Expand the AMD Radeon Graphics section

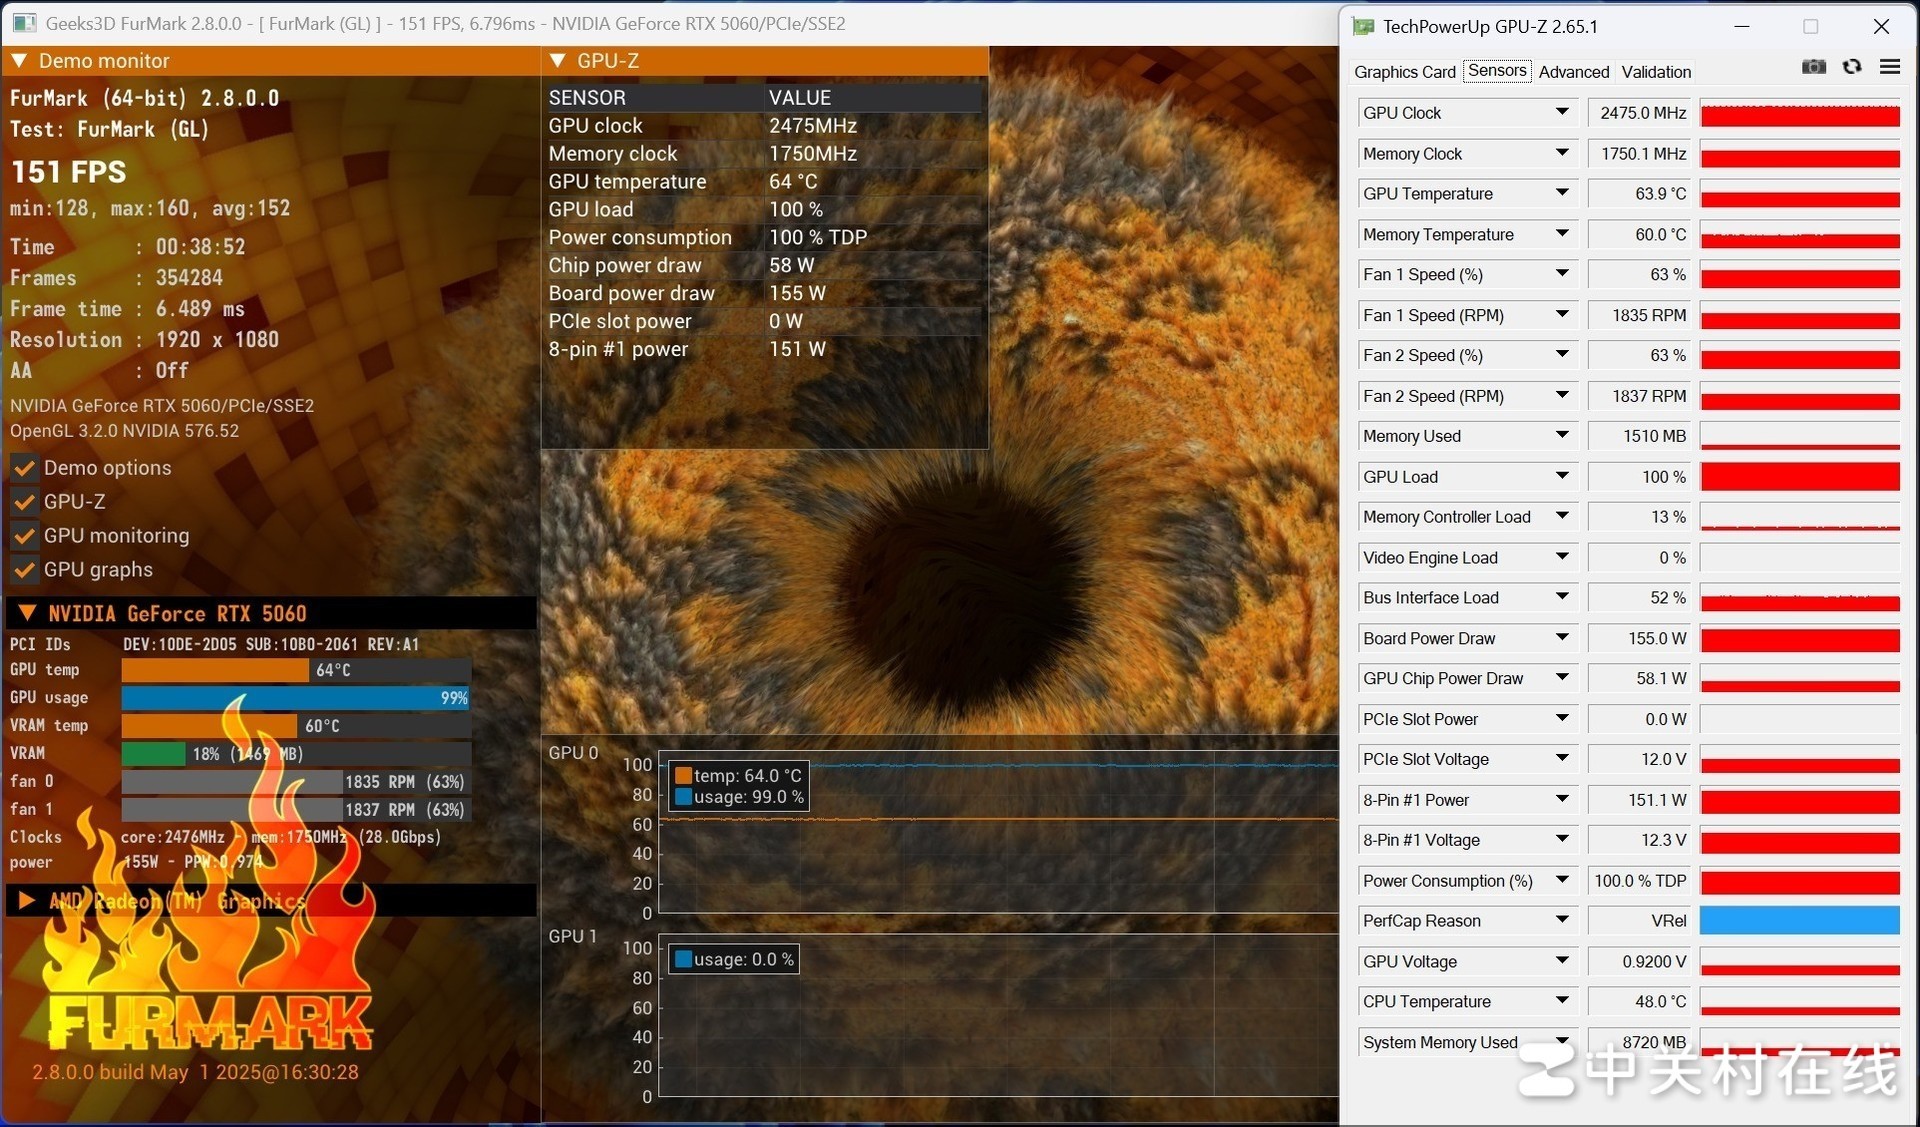27,901
